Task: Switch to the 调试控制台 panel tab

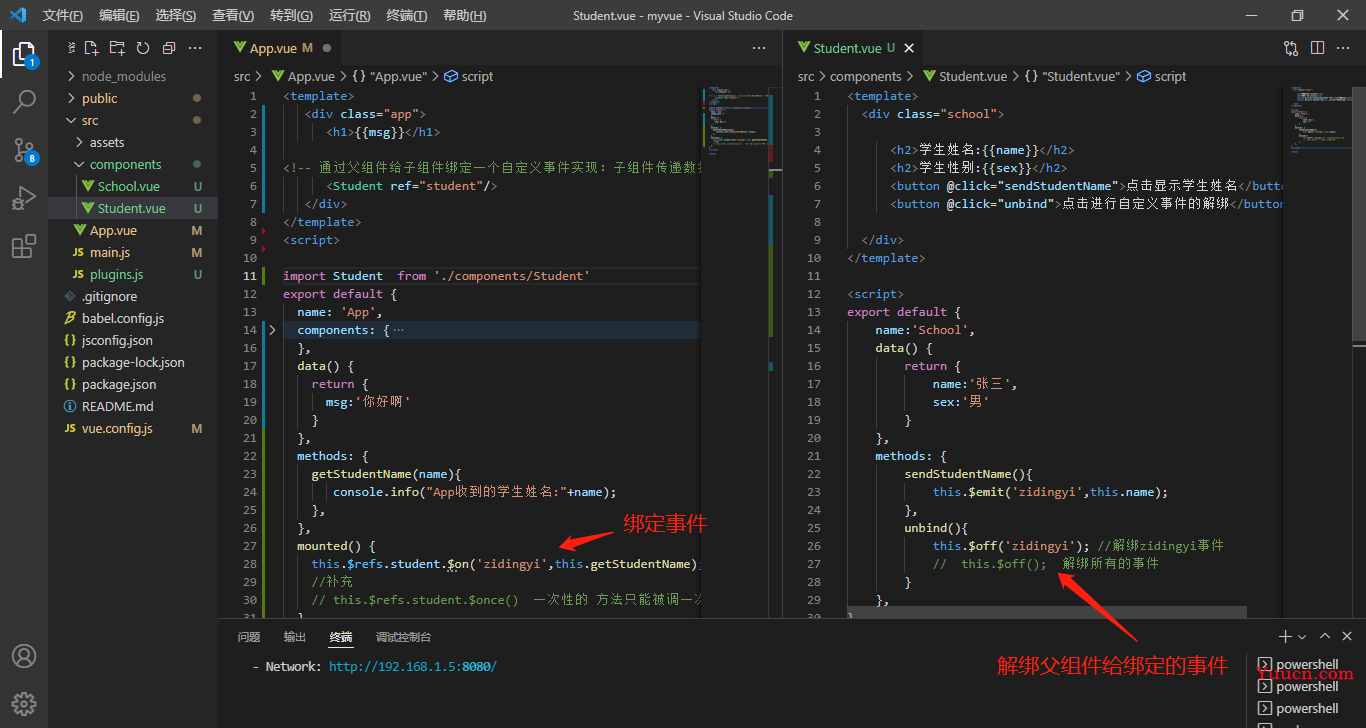Action: [404, 637]
